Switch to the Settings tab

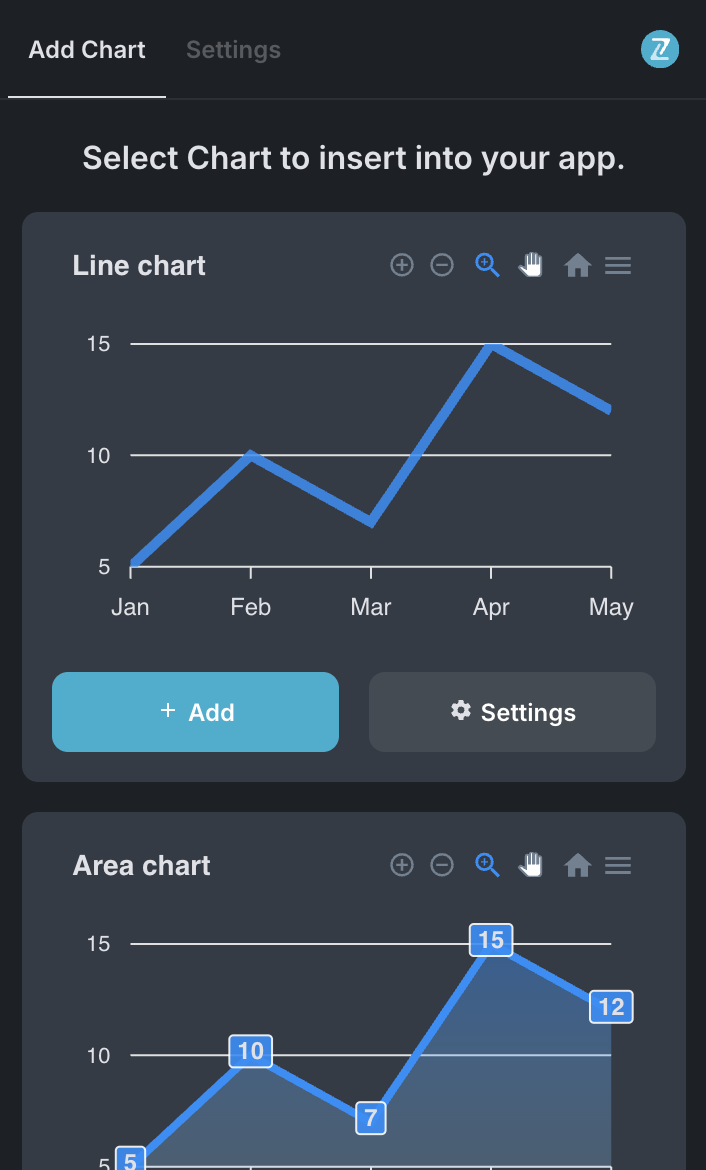point(233,50)
